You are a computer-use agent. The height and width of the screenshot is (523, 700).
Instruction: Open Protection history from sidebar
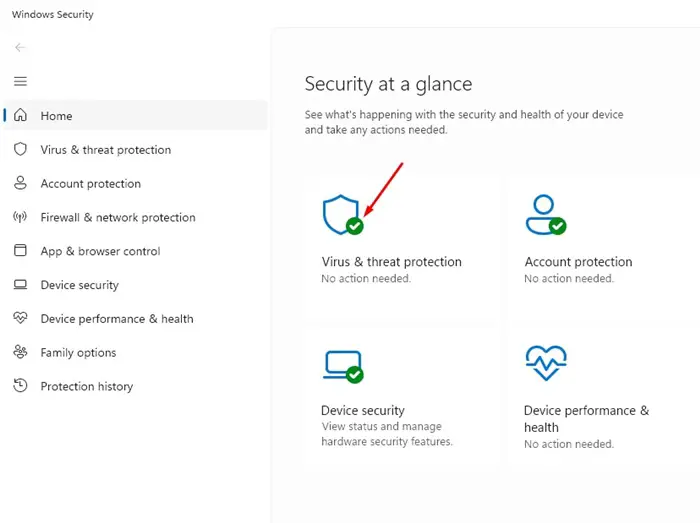point(87,386)
